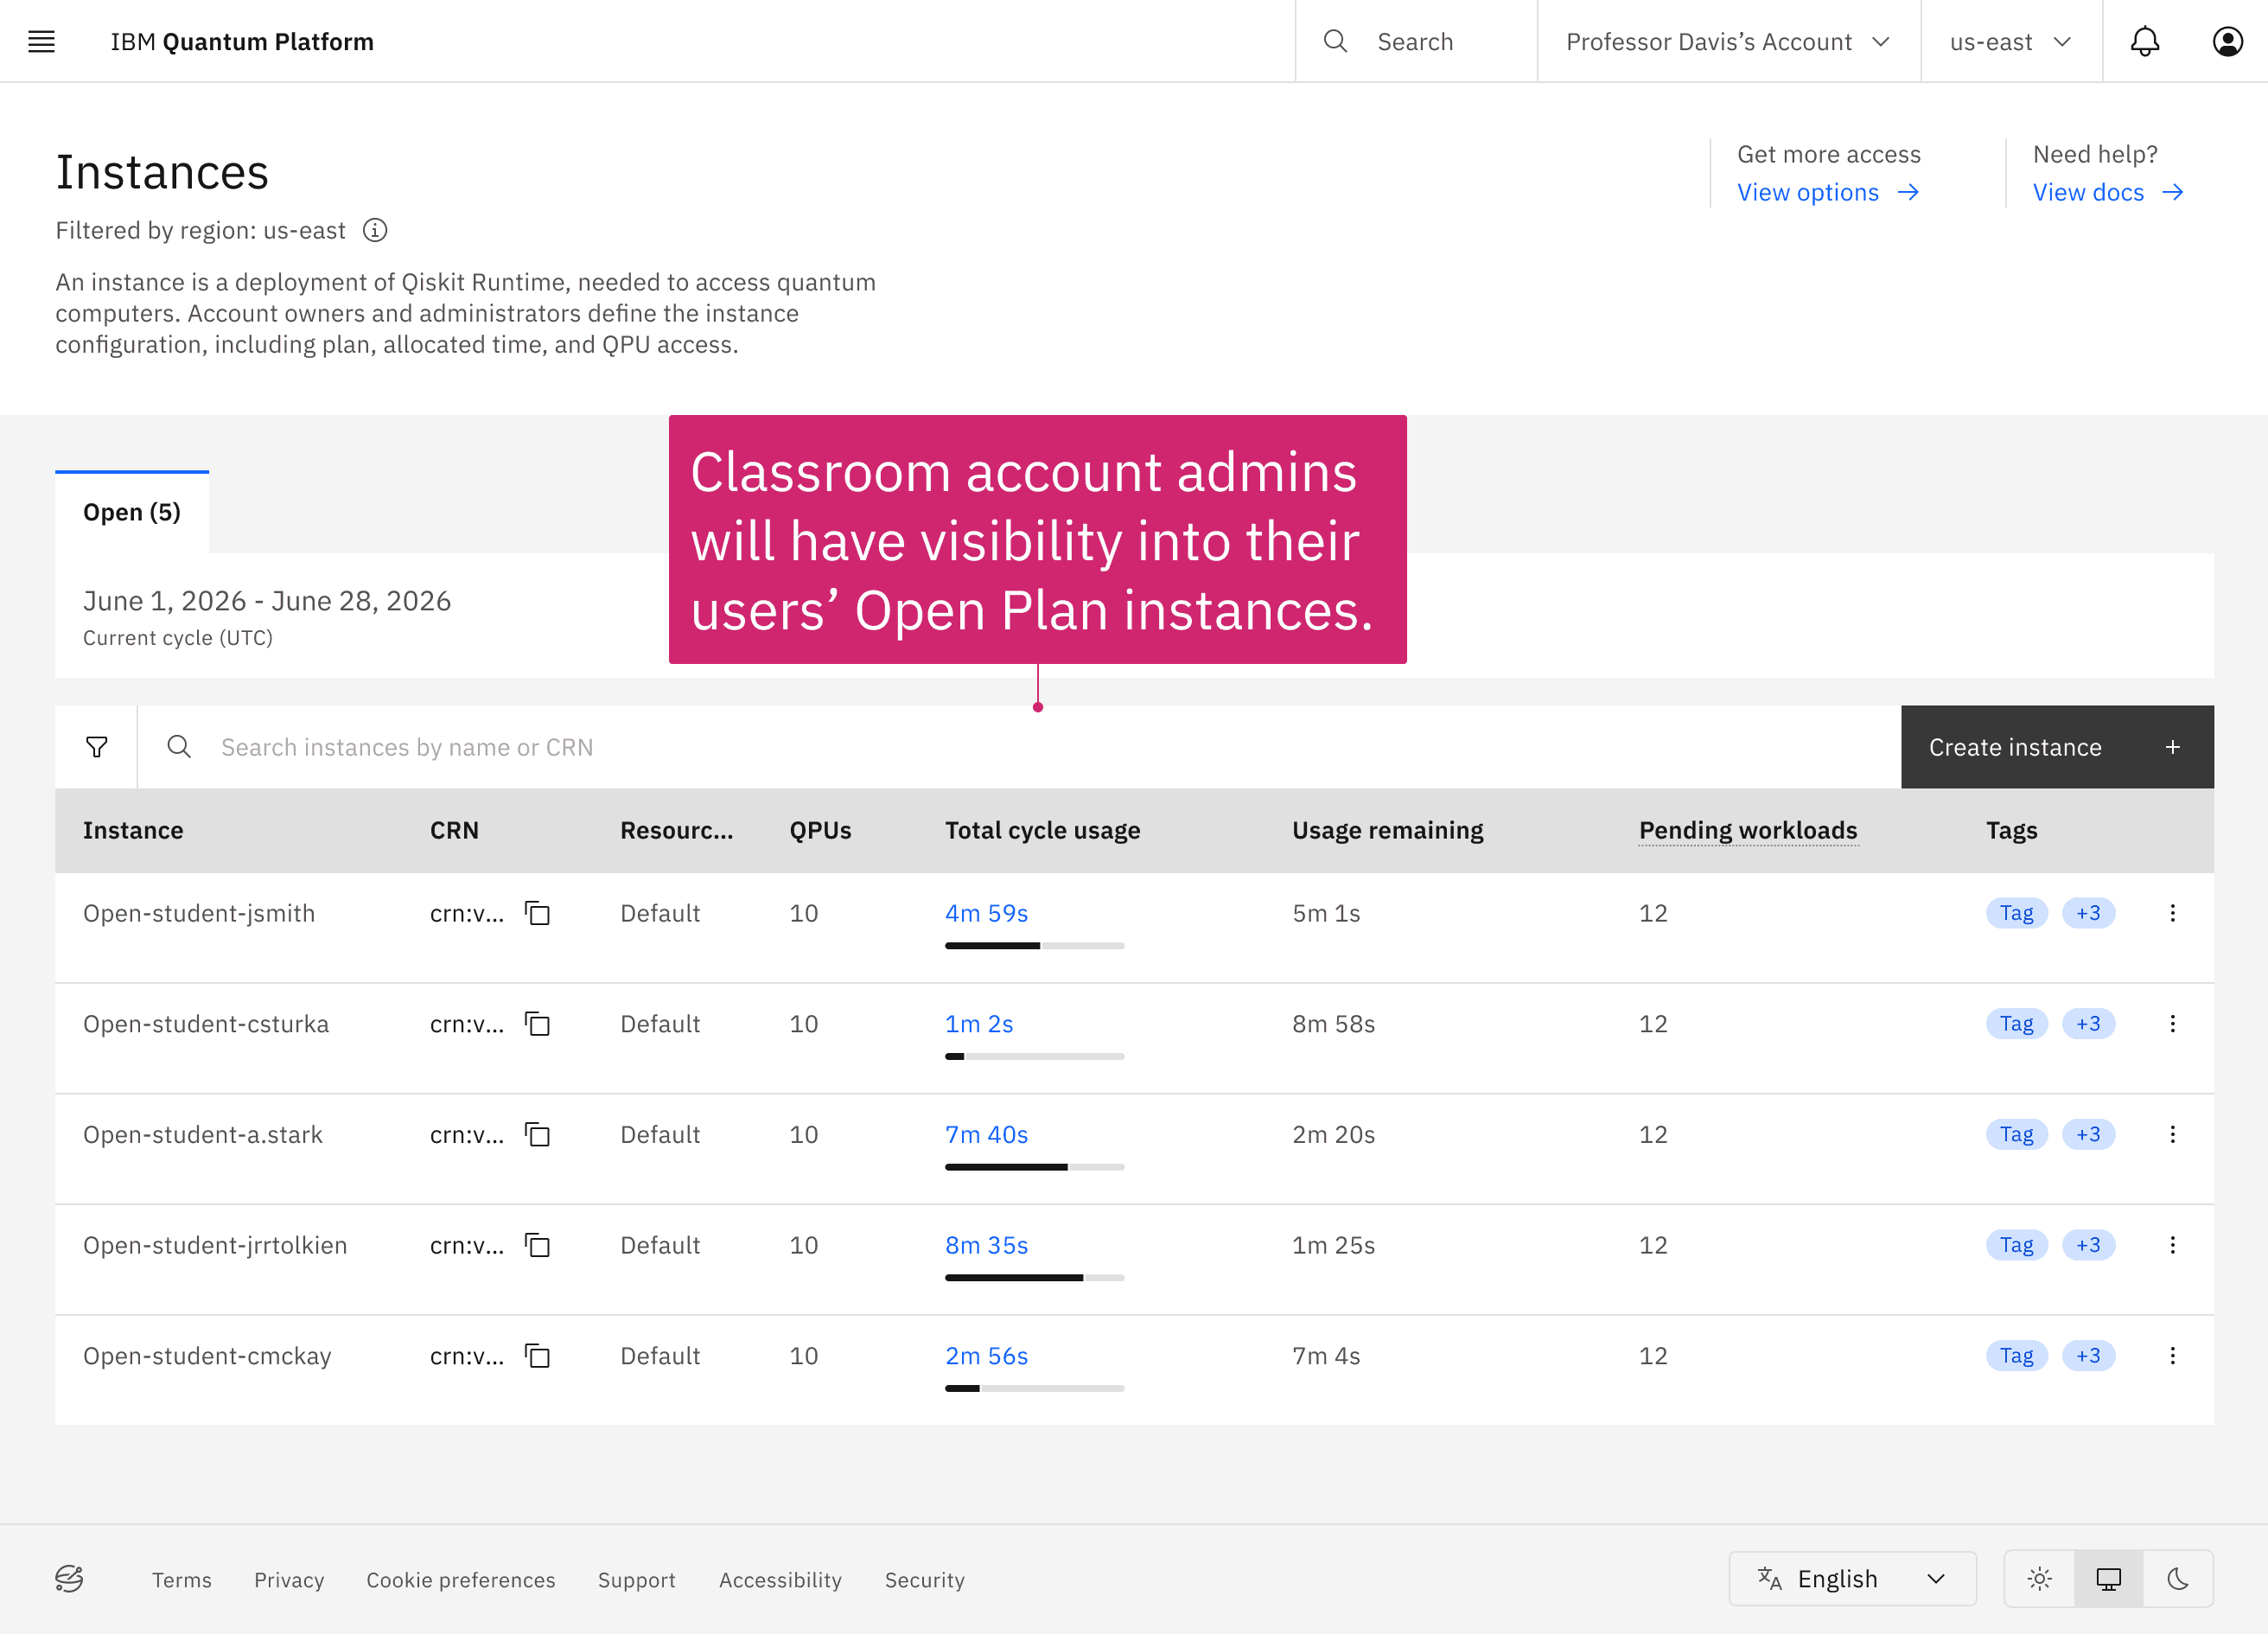Expand +3 tags for Open-student-jsmith
Screen dimensions: 2268x1634
(2088, 913)
